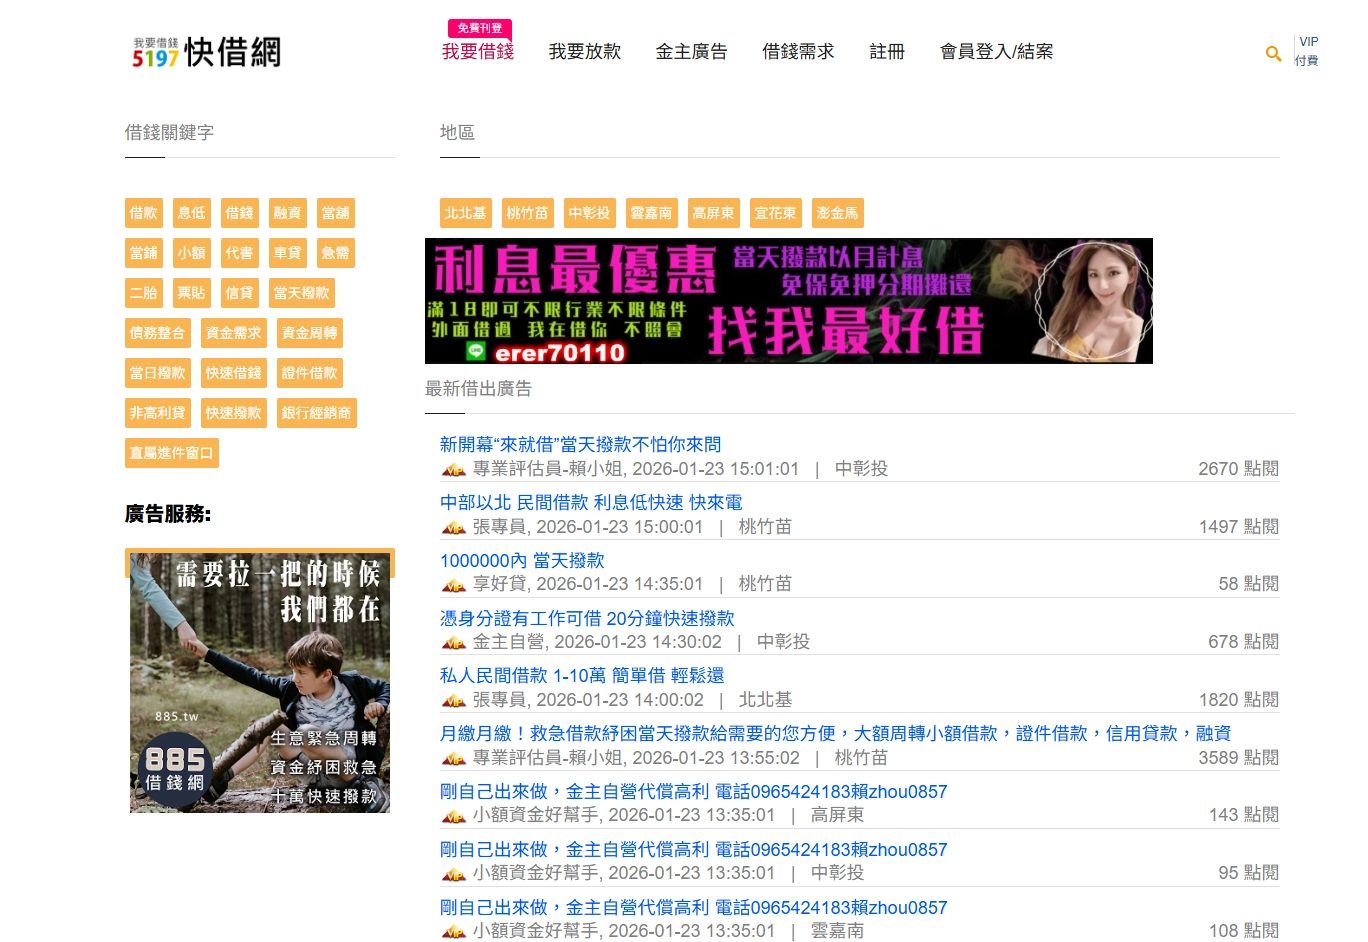The width and height of the screenshot is (1368, 942).
Task: Click the 免費刊登 pink badge
Action: [479, 28]
